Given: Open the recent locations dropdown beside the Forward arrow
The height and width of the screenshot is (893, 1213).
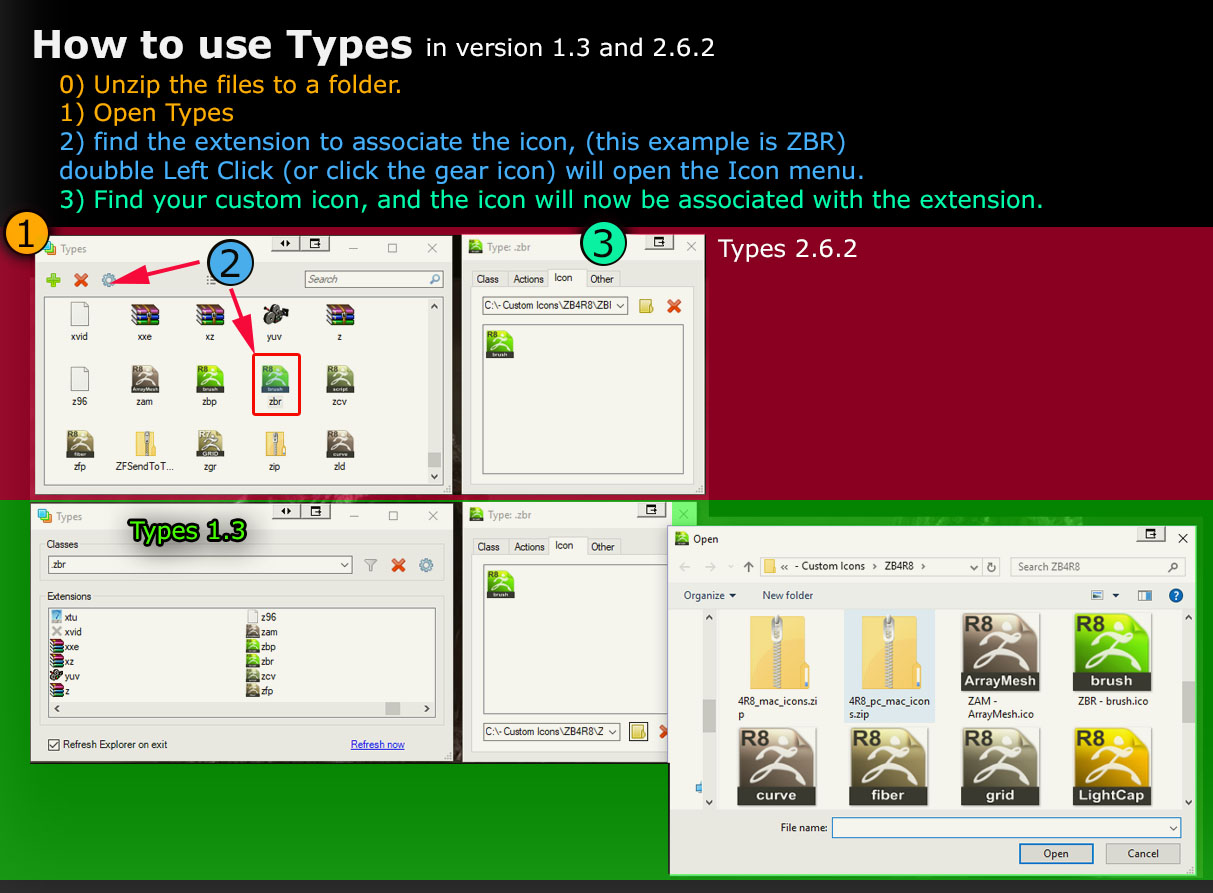Looking at the screenshot, I should tap(731, 566).
